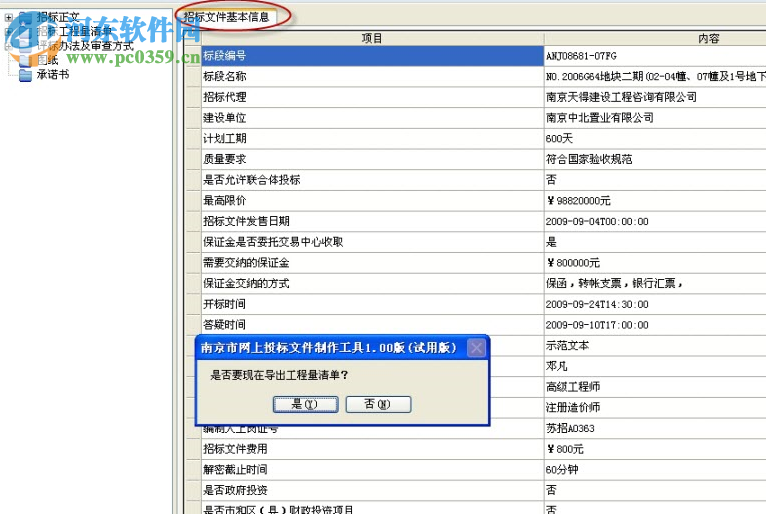Select the 图纸 tree label
Viewport: 766px width, 514px height.
coord(47,60)
